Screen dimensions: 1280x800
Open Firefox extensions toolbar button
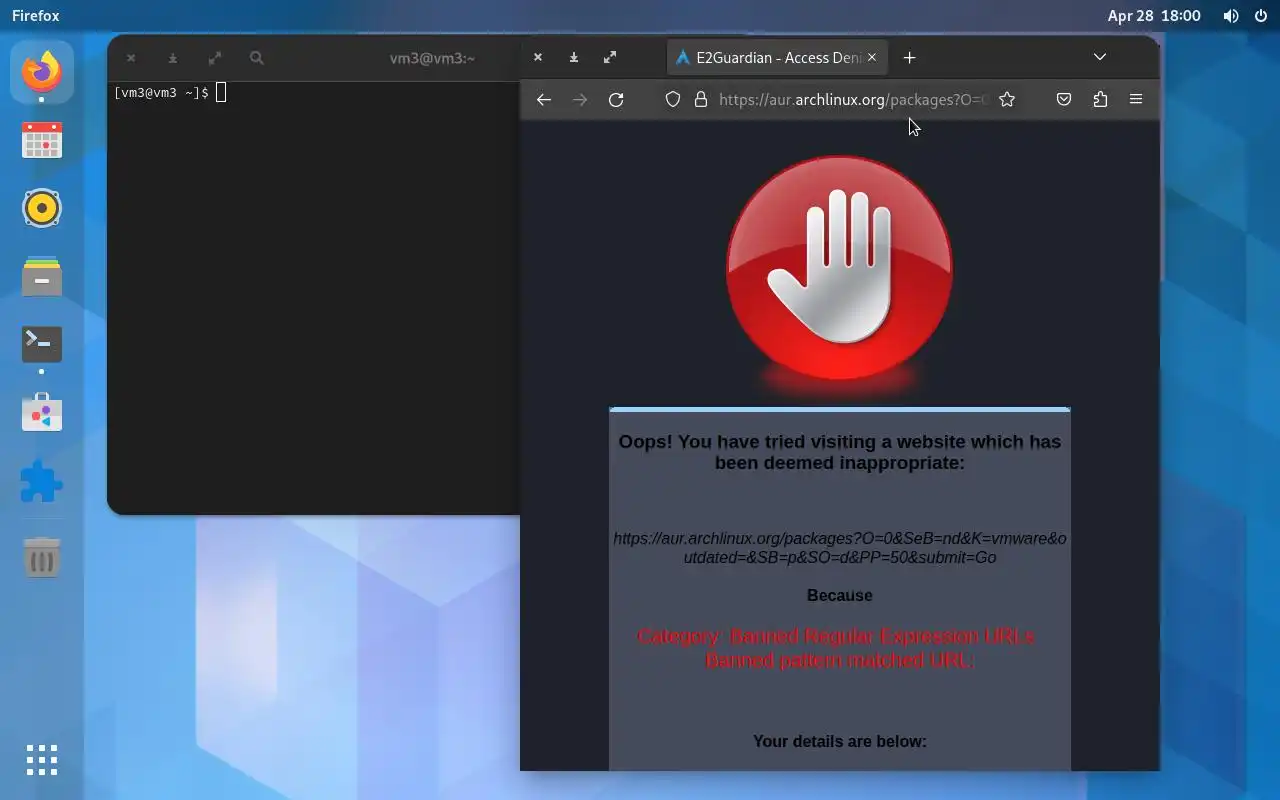click(1100, 99)
